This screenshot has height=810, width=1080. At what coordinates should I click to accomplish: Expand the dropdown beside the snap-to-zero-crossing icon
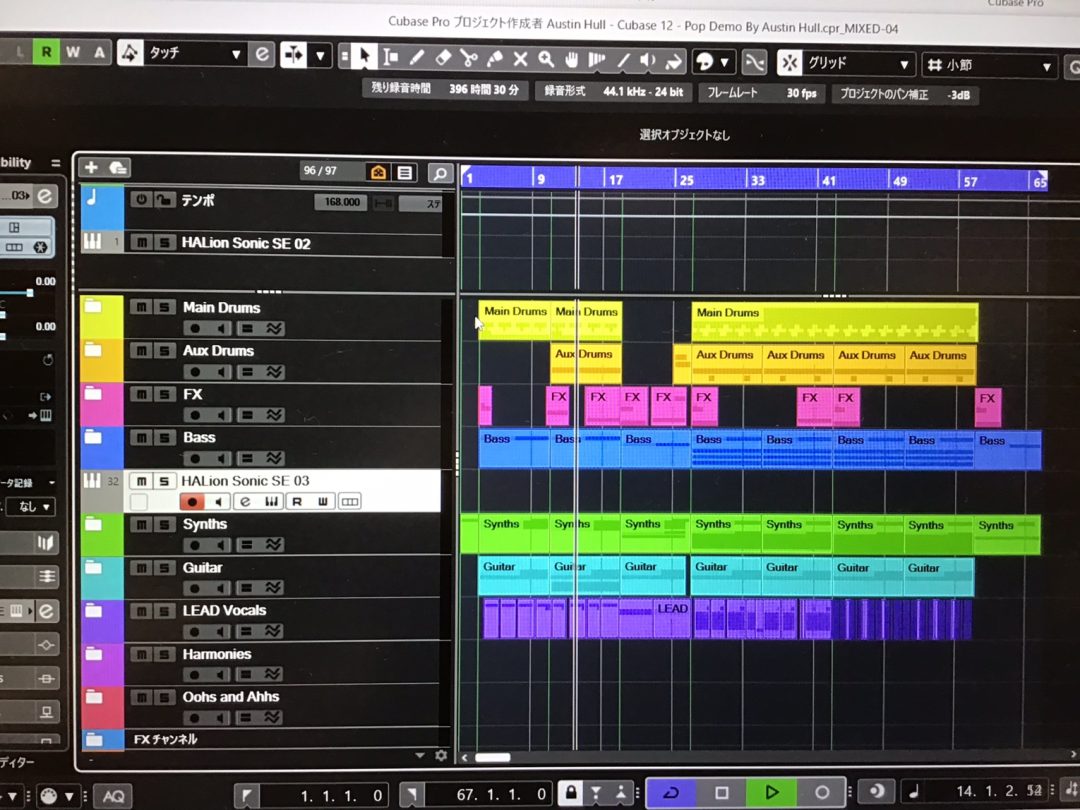click(x=320, y=55)
